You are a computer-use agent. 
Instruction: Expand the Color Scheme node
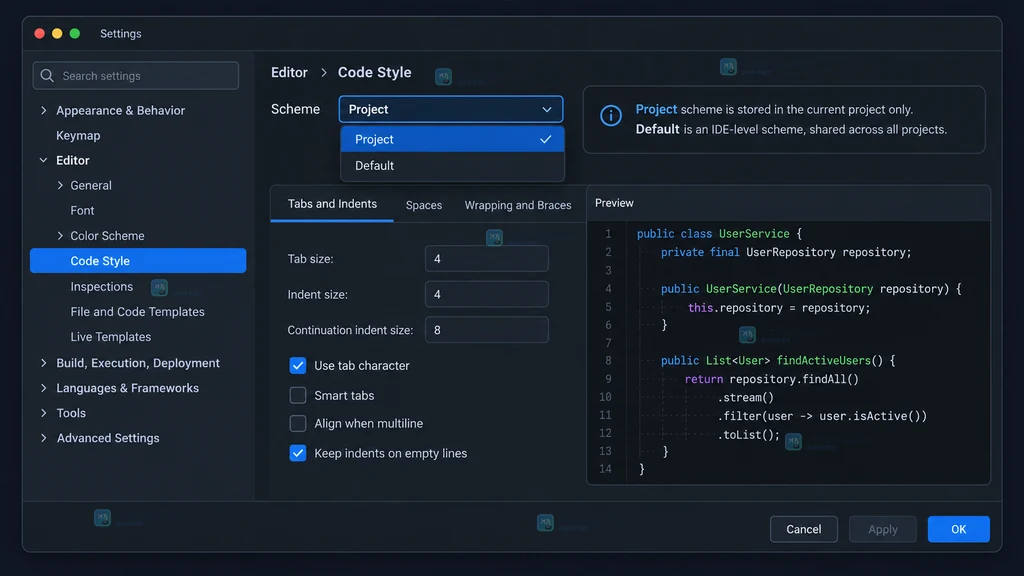click(60, 236)
